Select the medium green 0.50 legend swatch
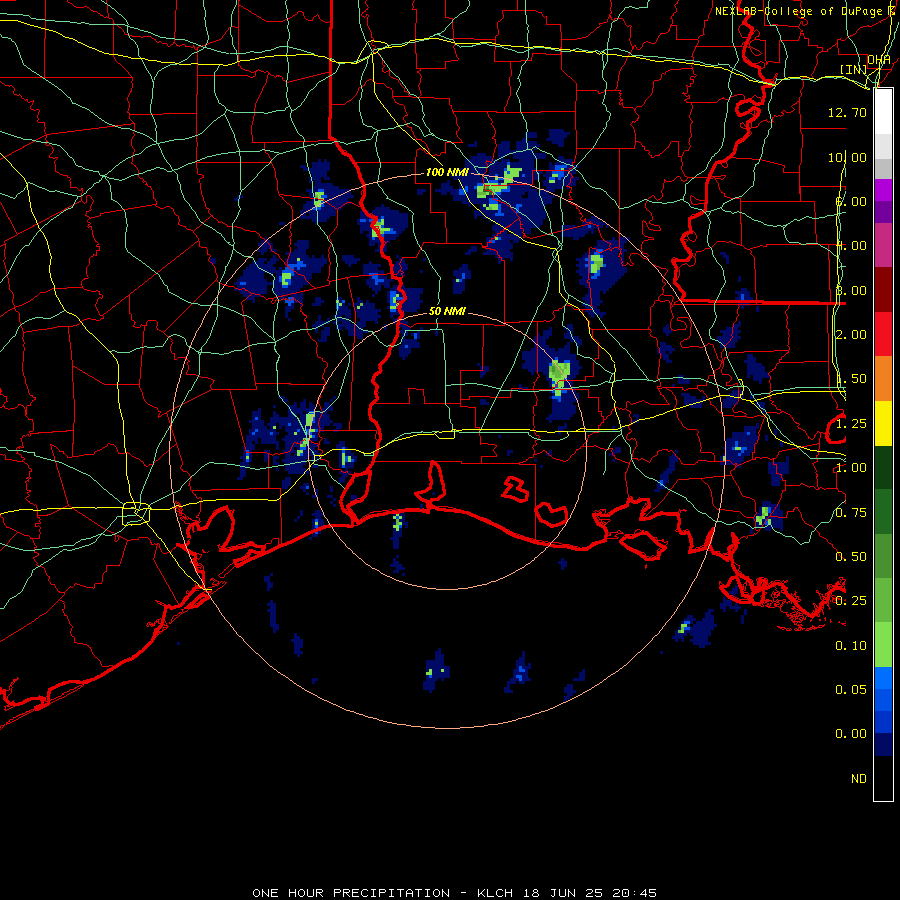The image size is (900, 900). pyautogui.click(x=883, y=556)
